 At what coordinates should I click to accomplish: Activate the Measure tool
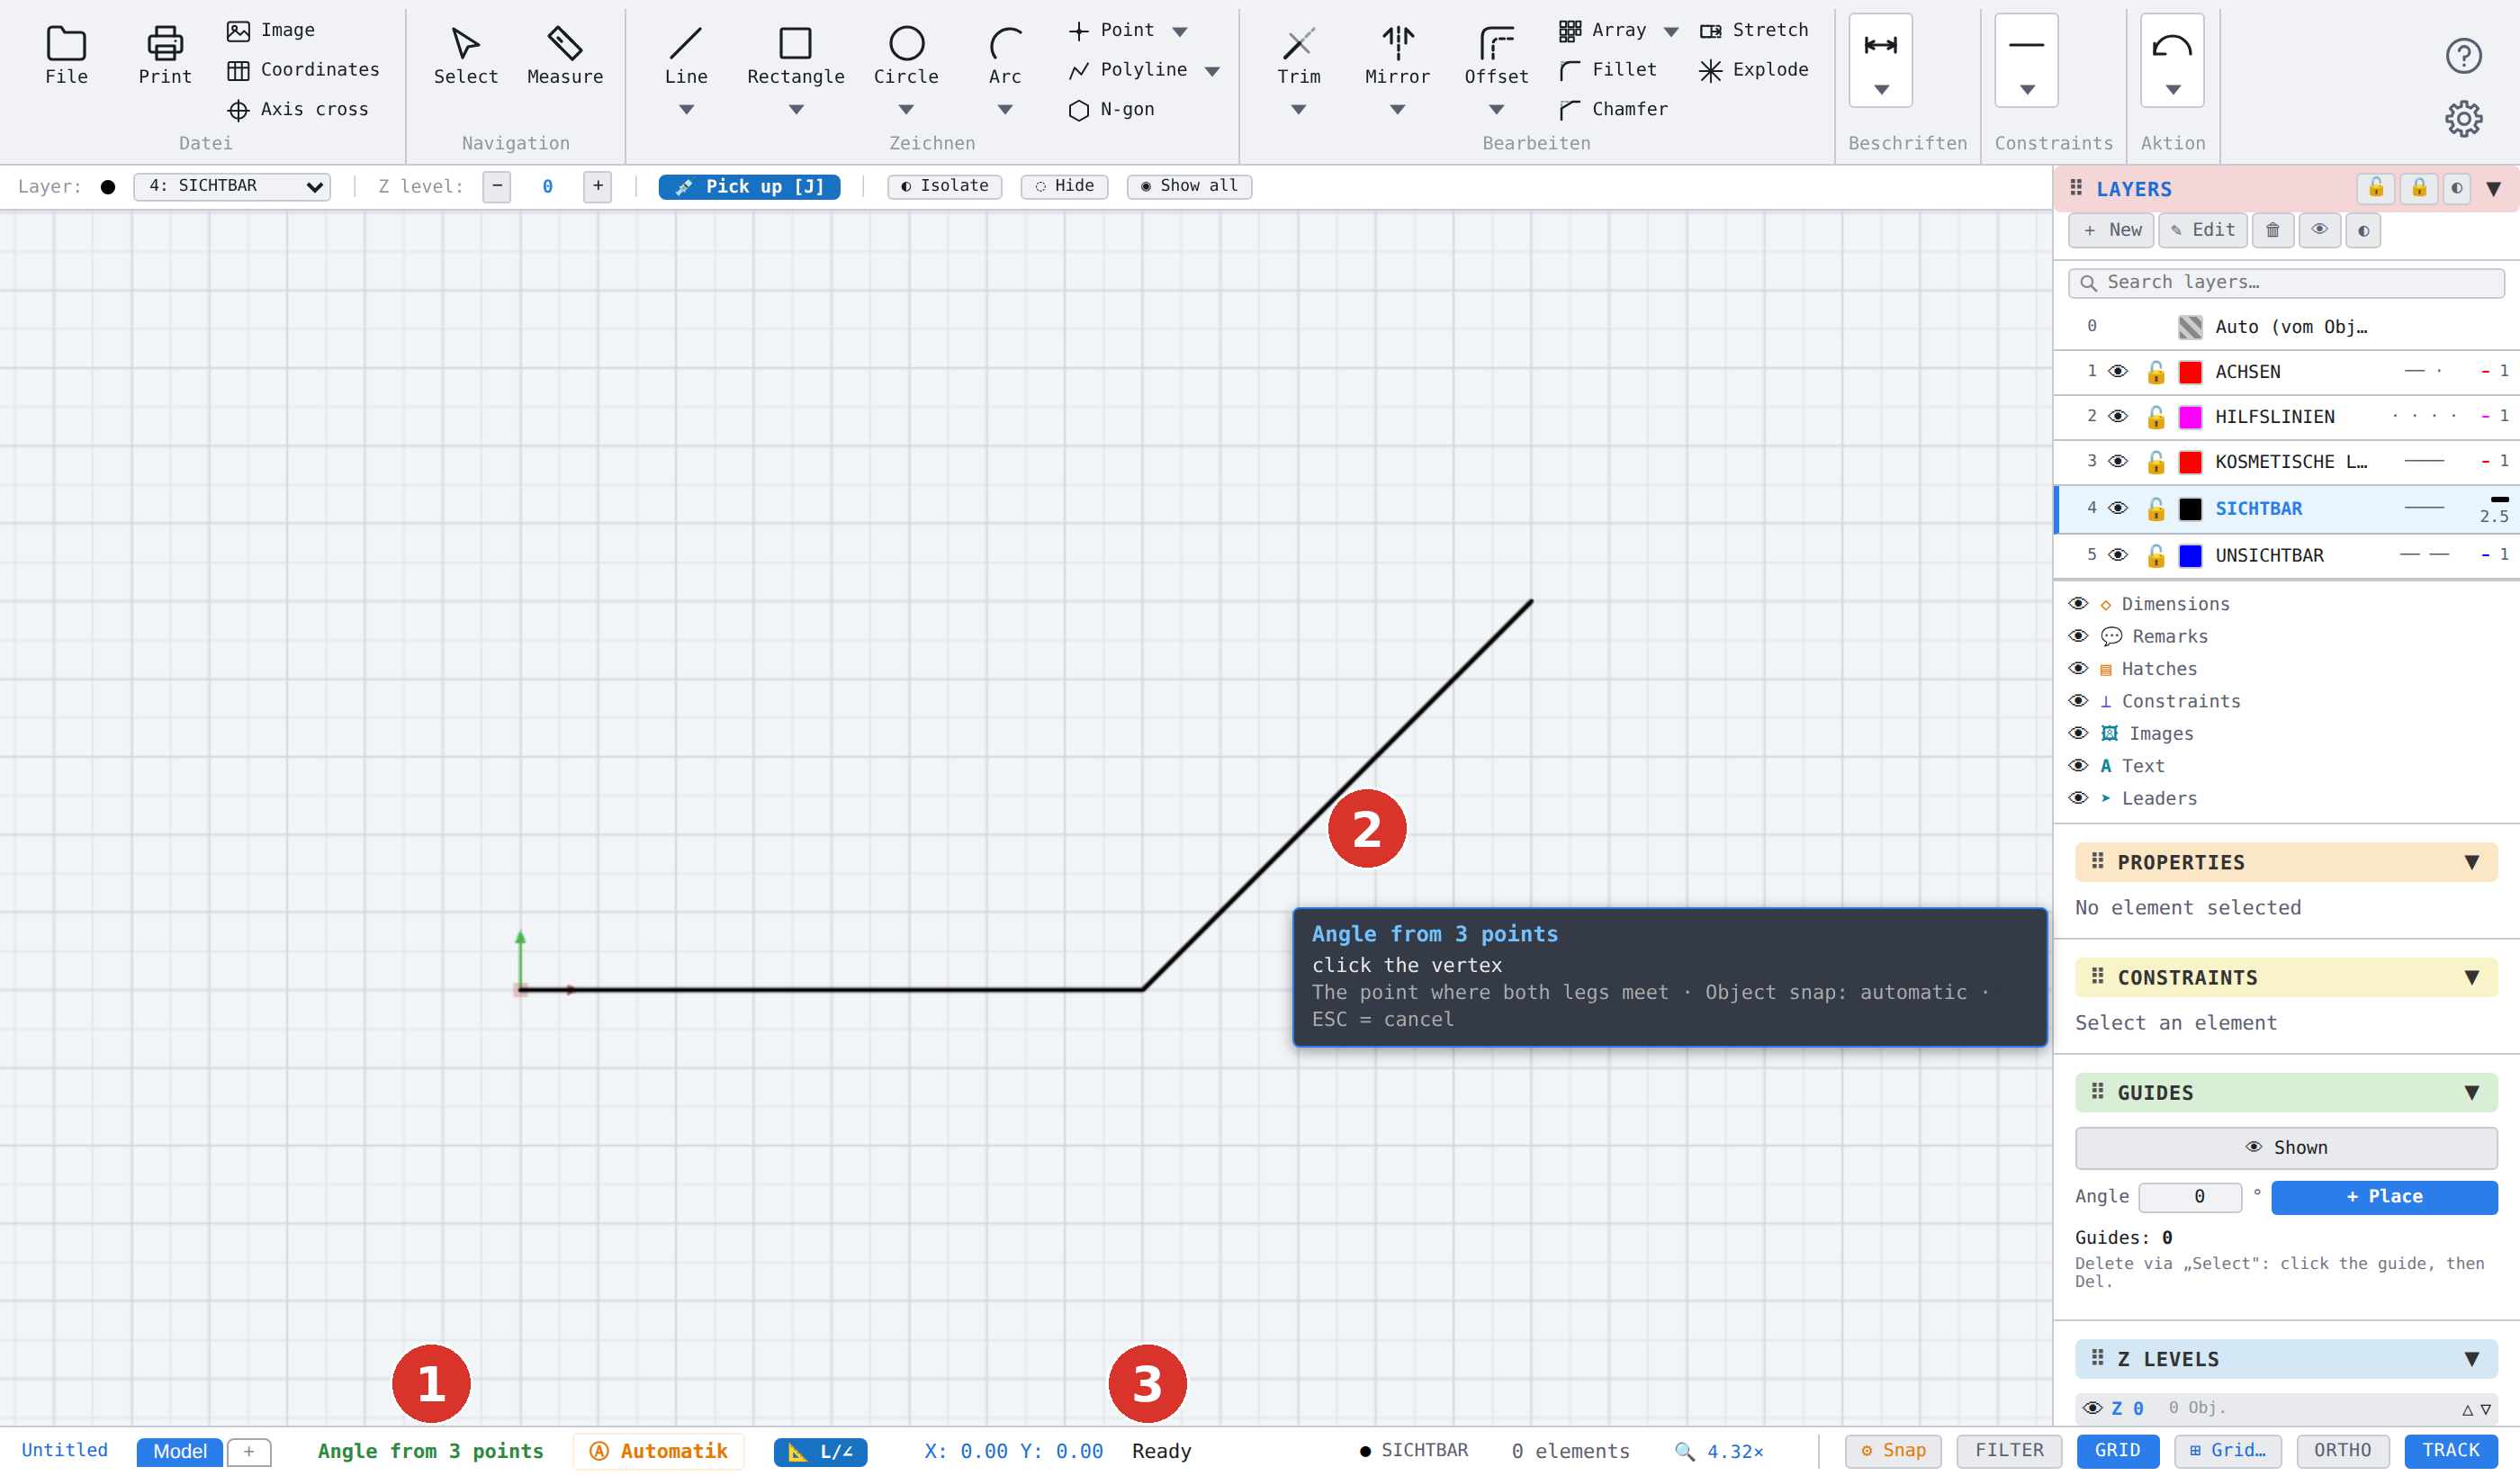point(565,55)
